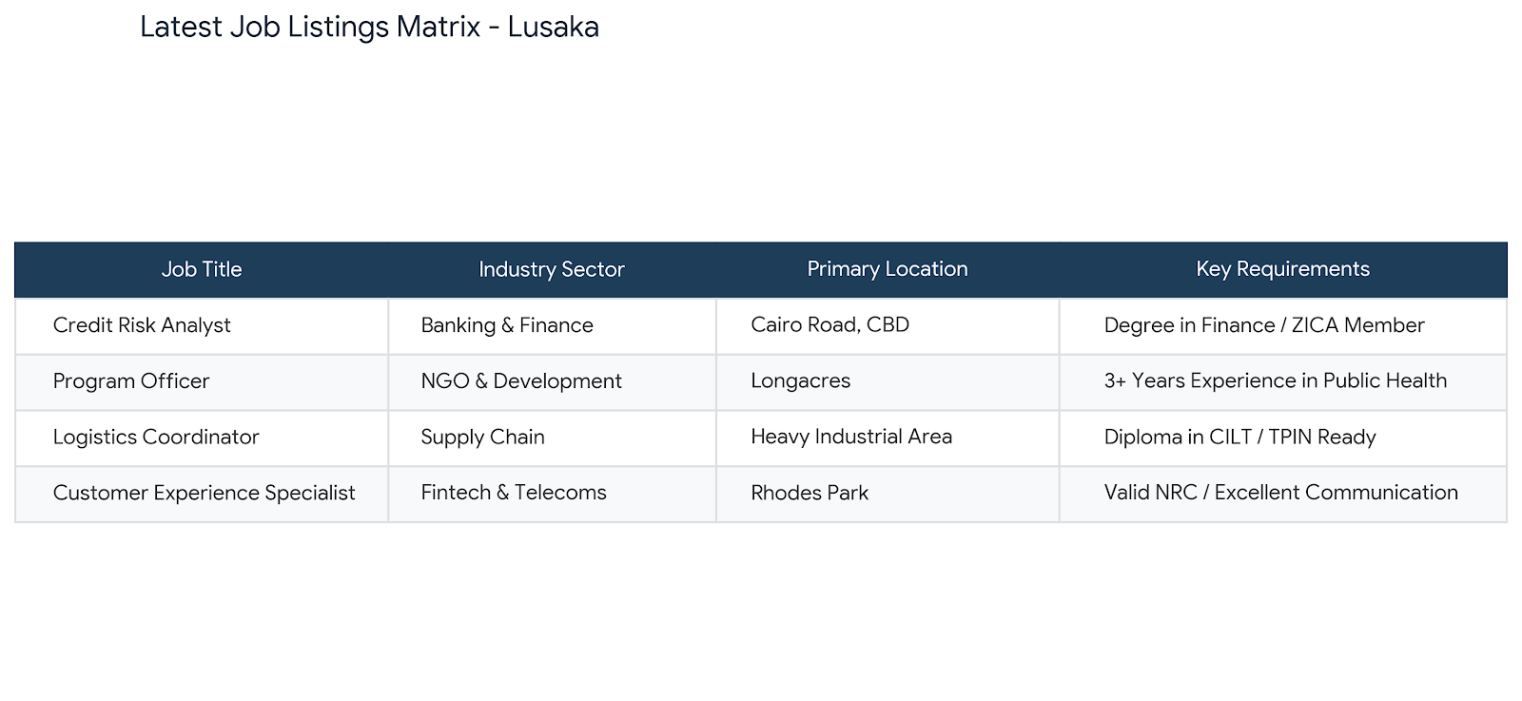
Task: Select the Supply Chain cell
Action: (x=552, y=438)
